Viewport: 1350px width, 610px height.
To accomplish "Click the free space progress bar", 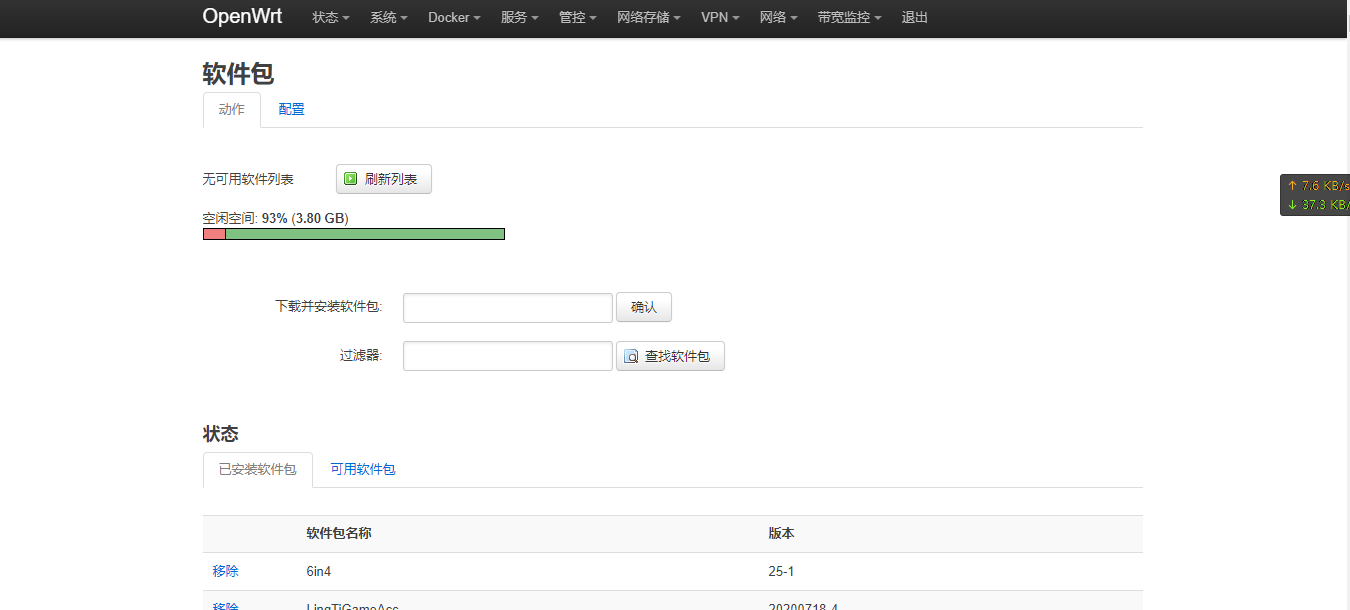I will click(353, 233).
